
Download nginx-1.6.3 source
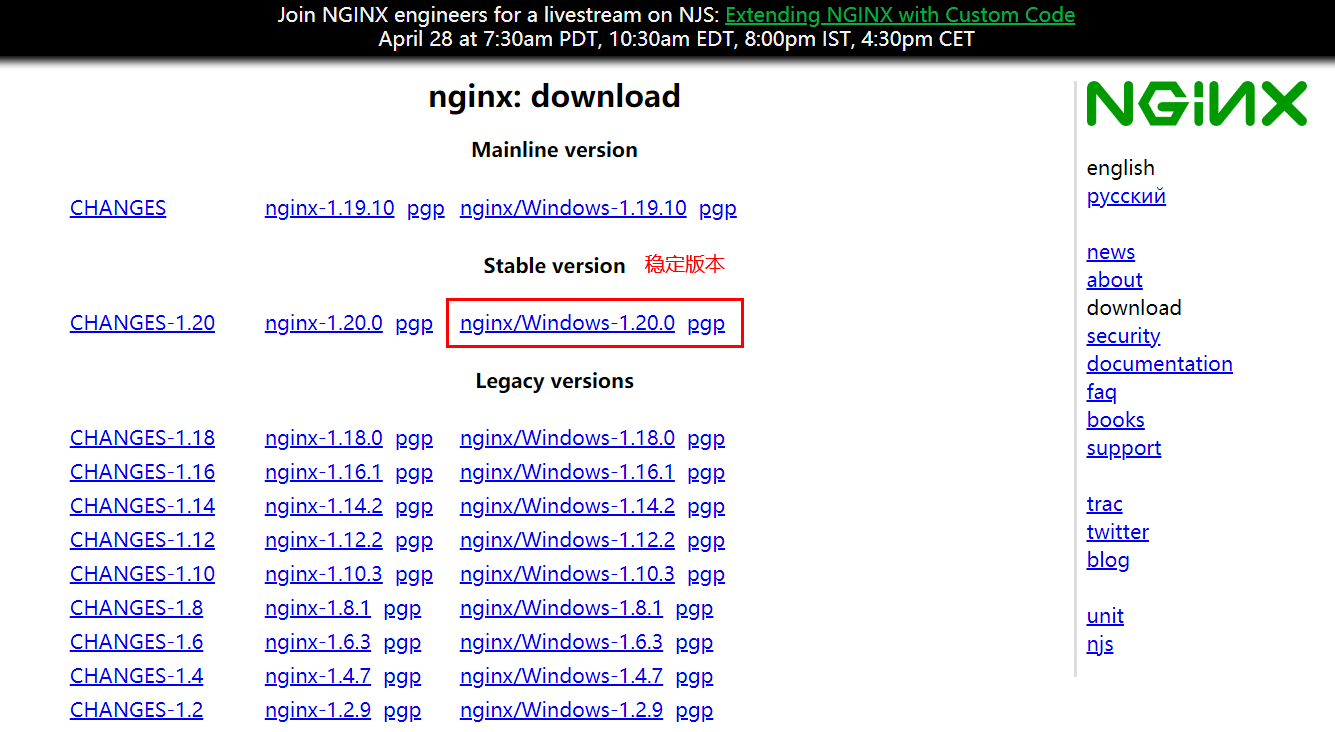click(x=318, y=642)
